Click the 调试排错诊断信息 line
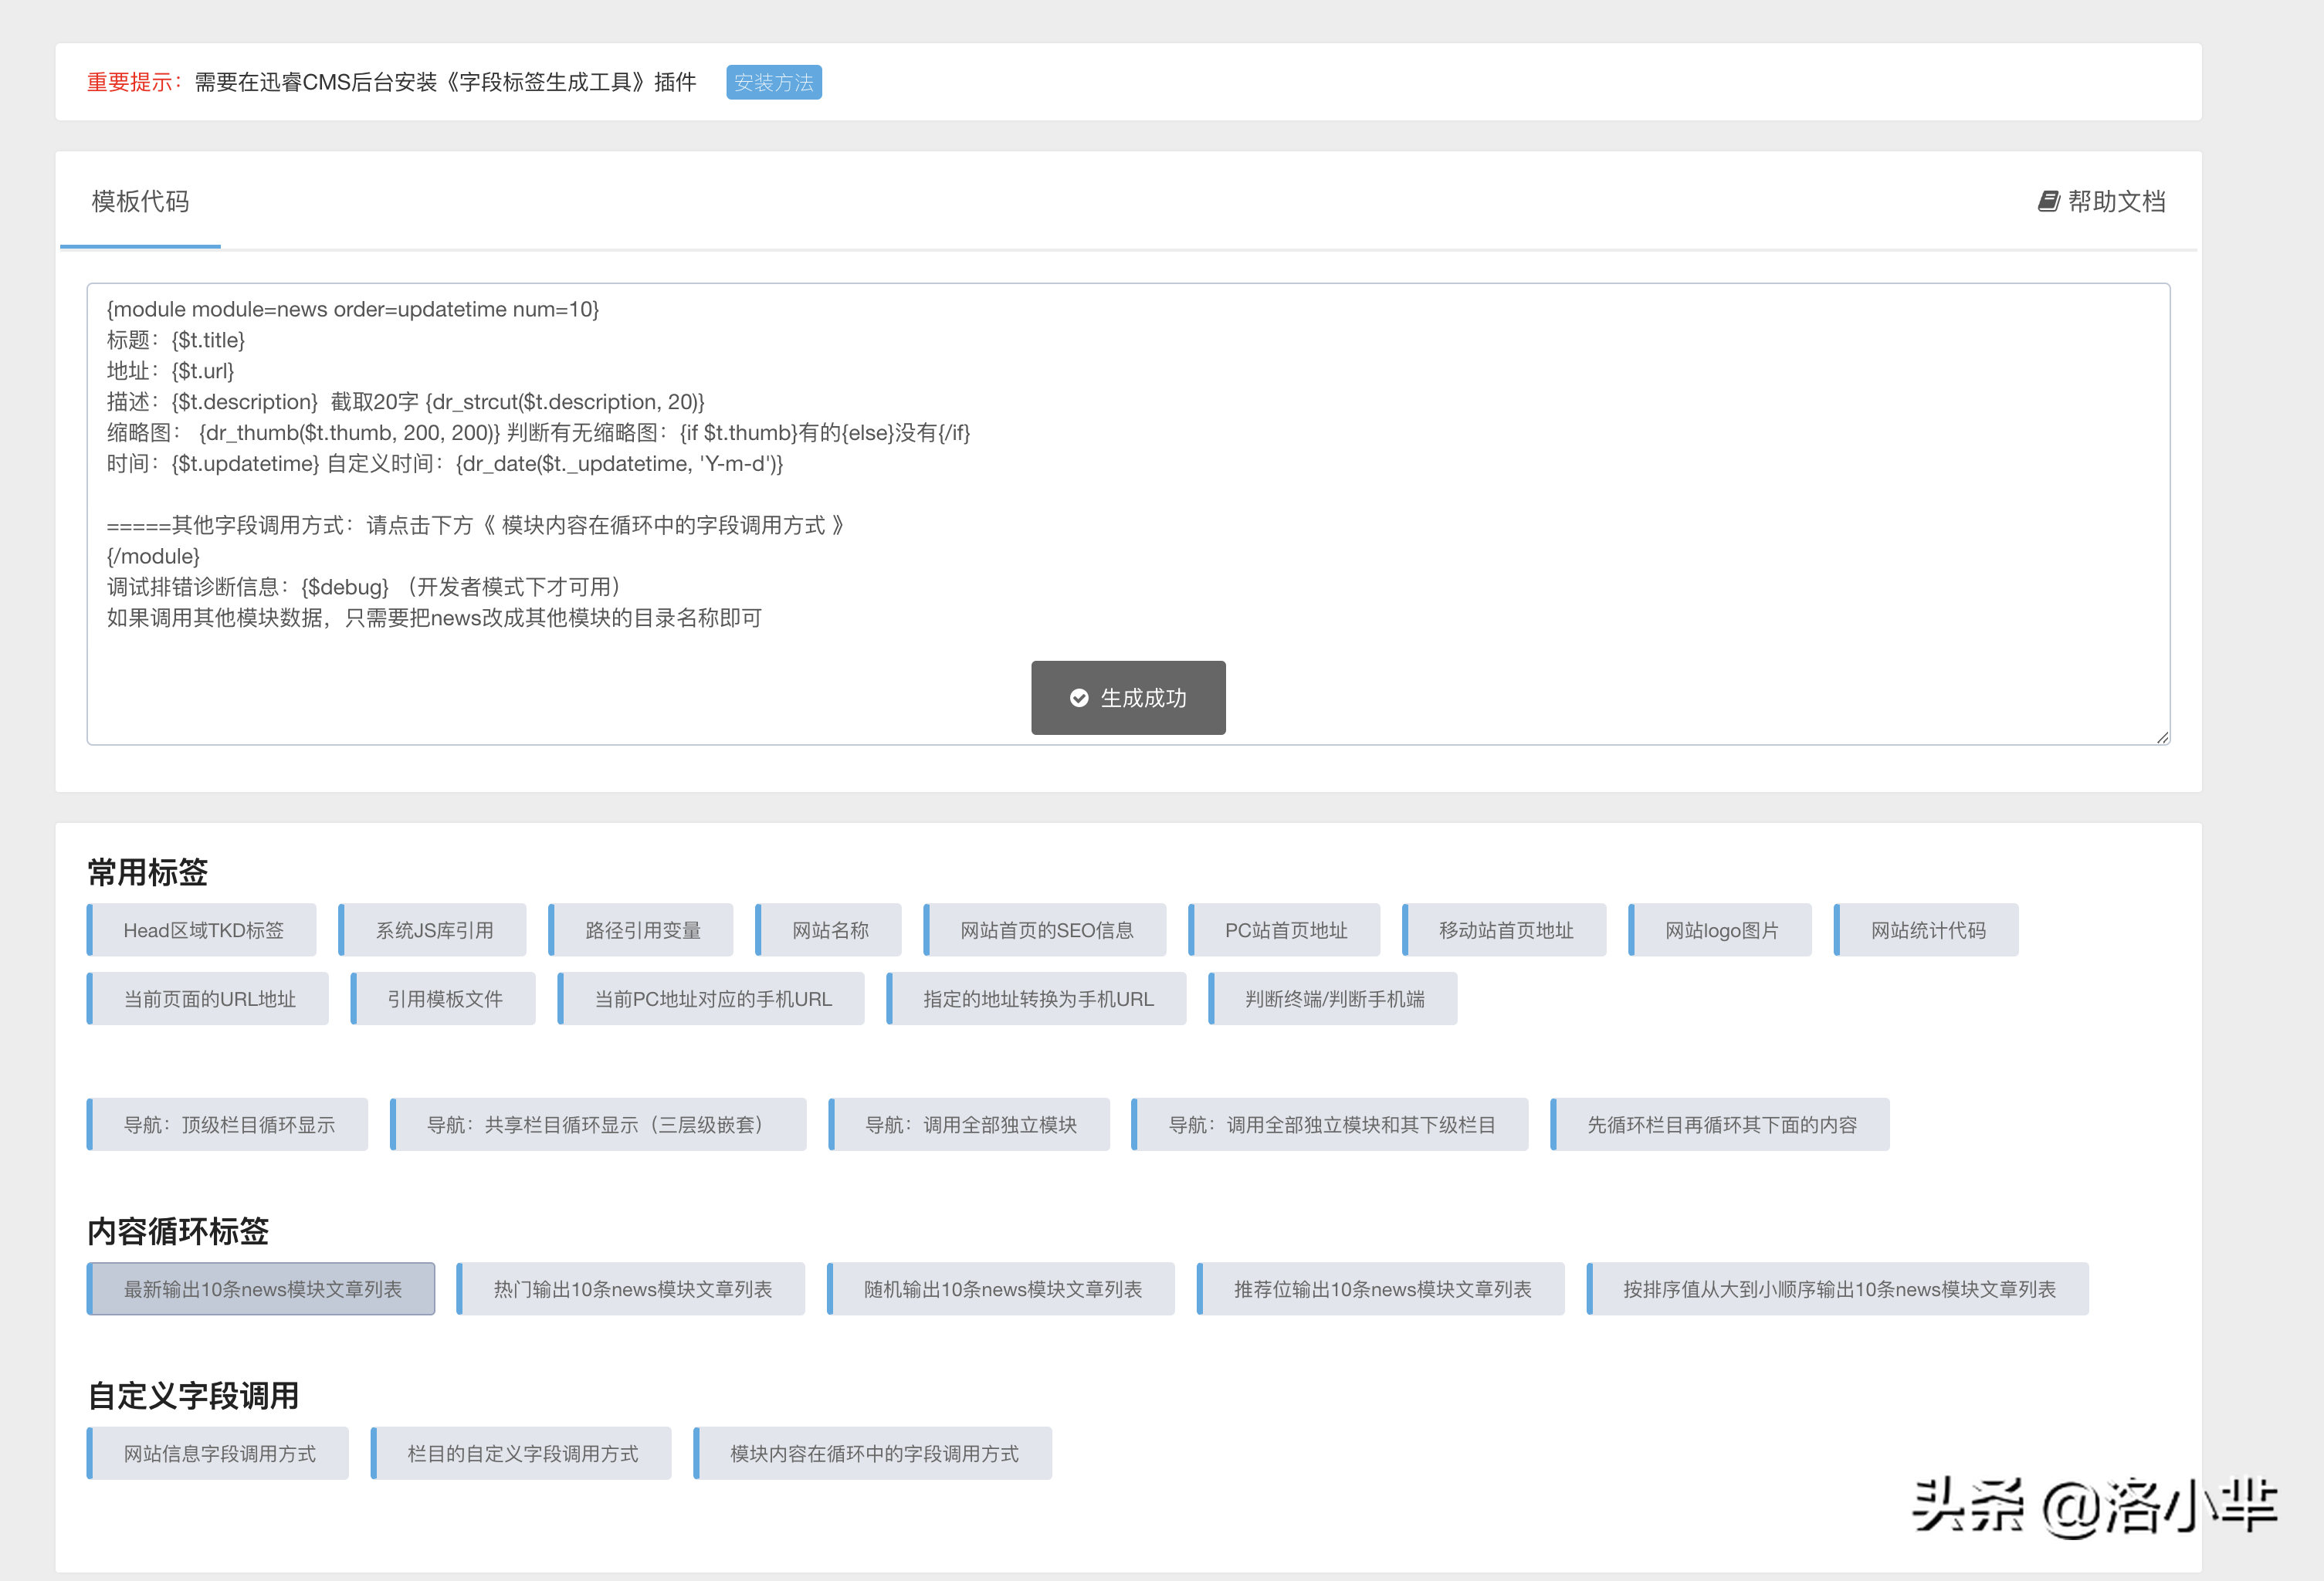 pyautogui.click(x=364, y=587)
